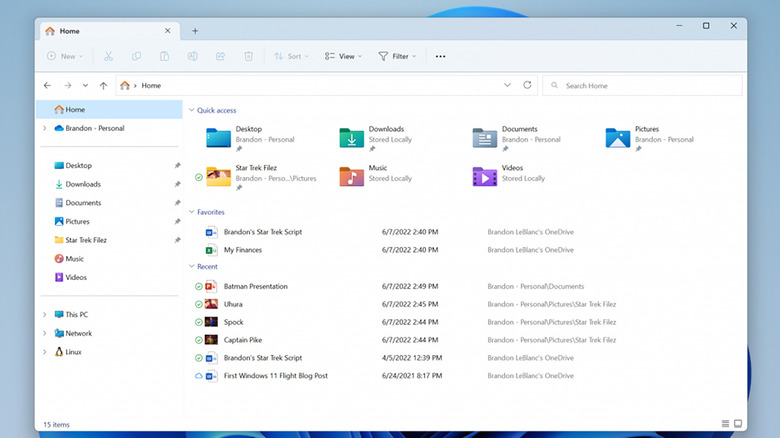Viewport: 780px width, 438px height.
Task: Switch to large thumbnails view icon
Action: [738, 424]
